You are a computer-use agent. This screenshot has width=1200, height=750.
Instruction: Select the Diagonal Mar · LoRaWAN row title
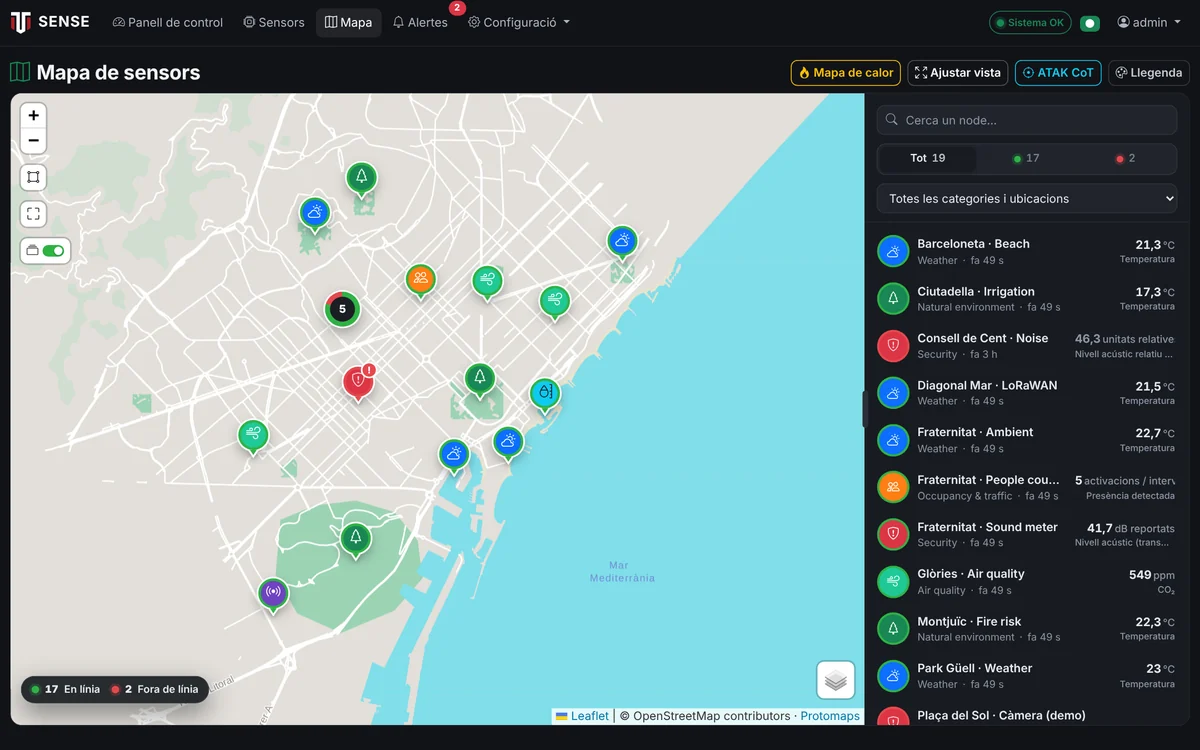pos(987,385)
